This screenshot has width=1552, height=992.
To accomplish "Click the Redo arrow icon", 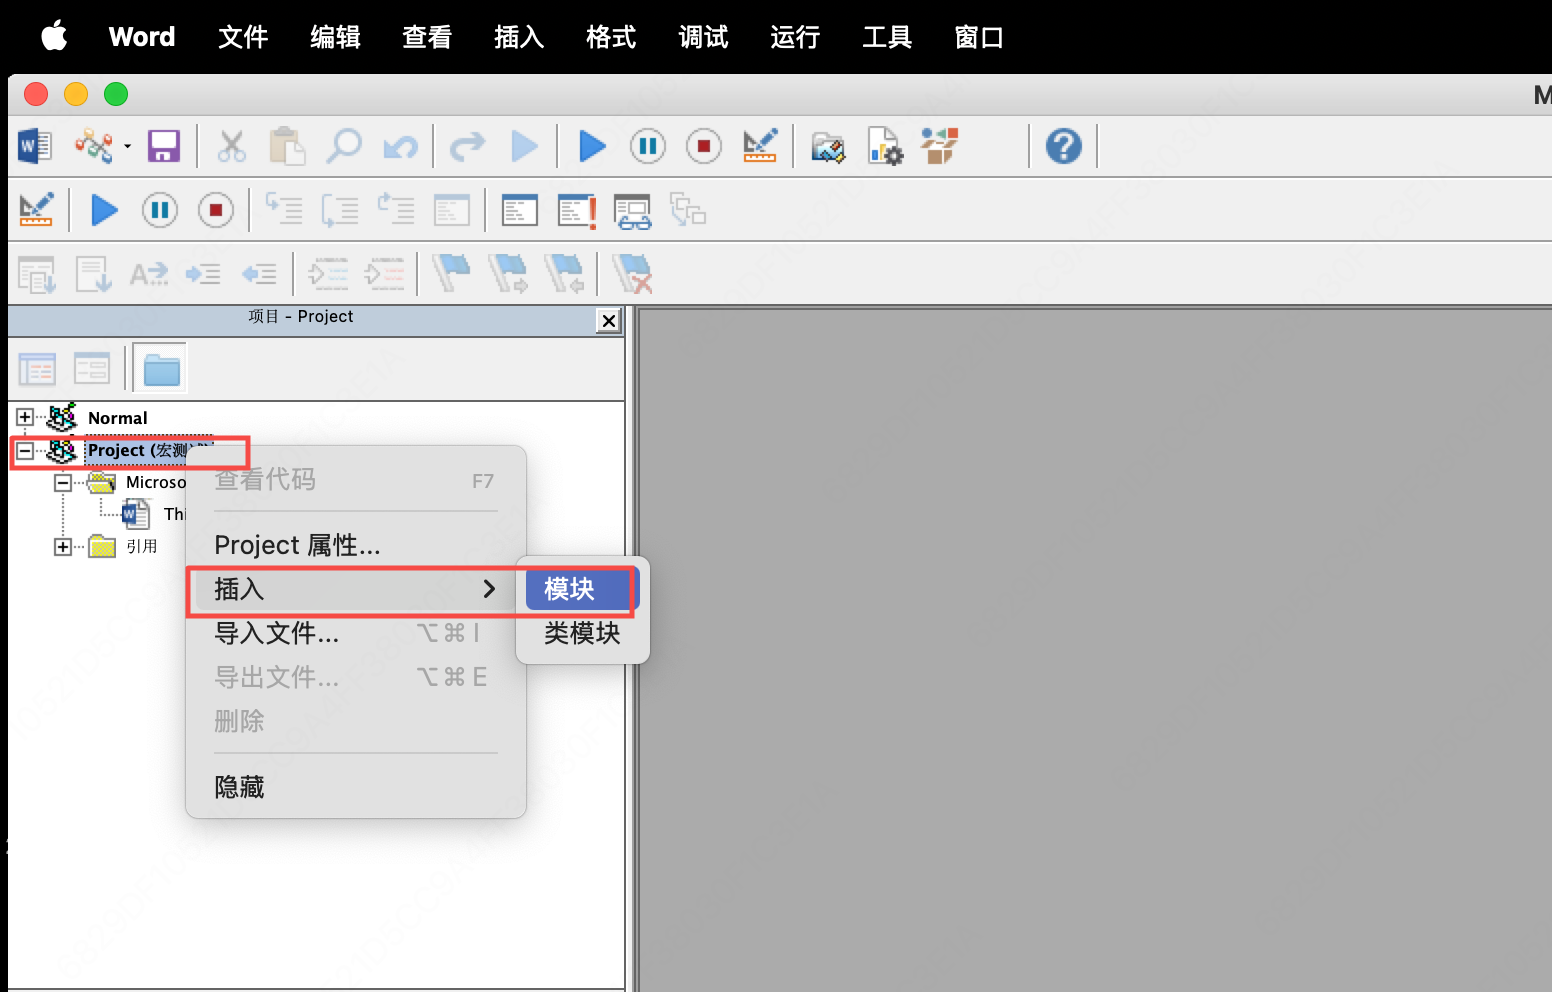I will tap(467, 147).
